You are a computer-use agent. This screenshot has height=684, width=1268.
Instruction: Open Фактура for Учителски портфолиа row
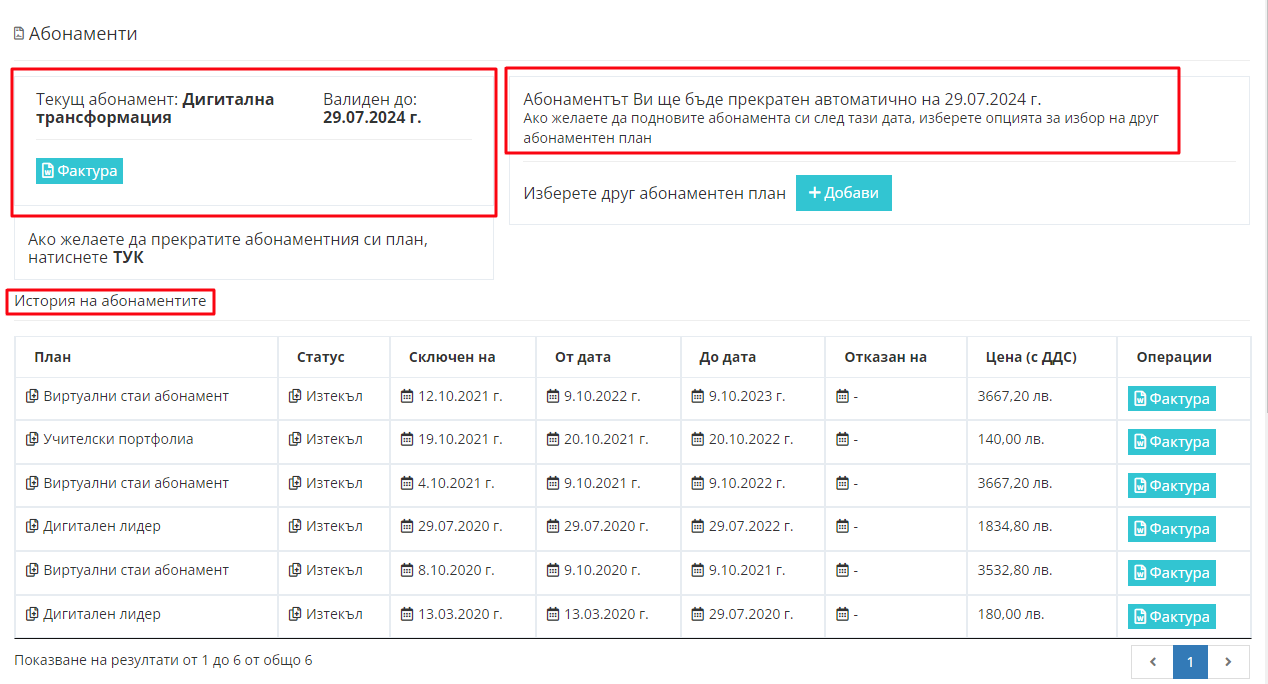[1171, 442]
